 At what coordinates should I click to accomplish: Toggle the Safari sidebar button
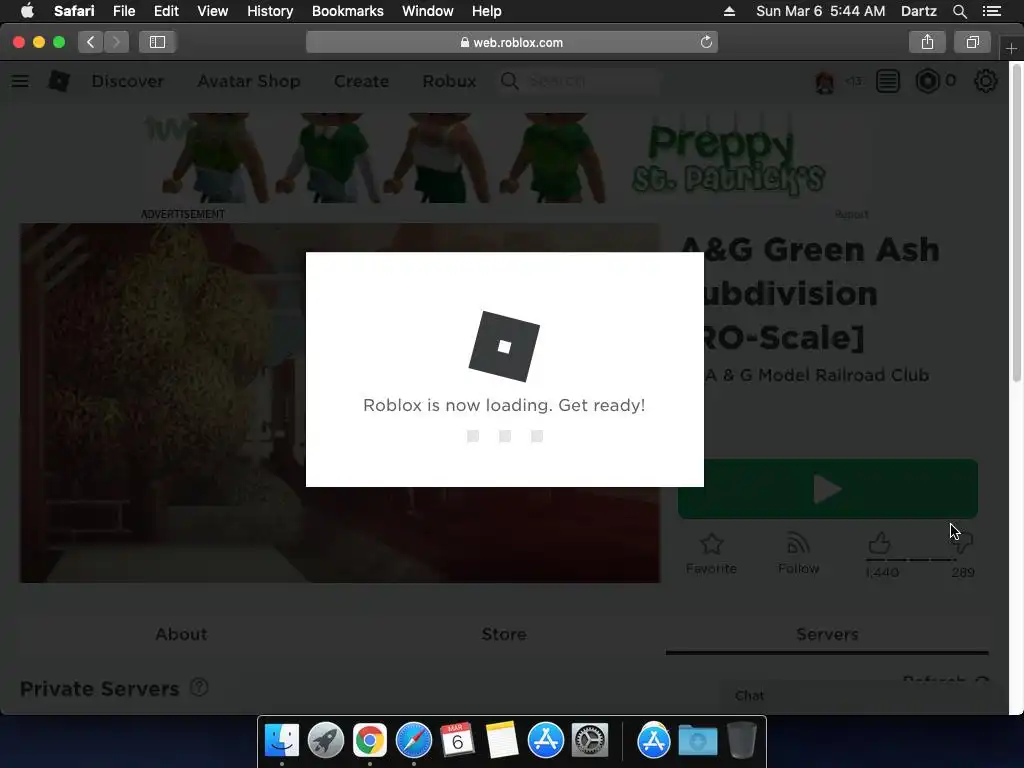(x=157, y=42)
